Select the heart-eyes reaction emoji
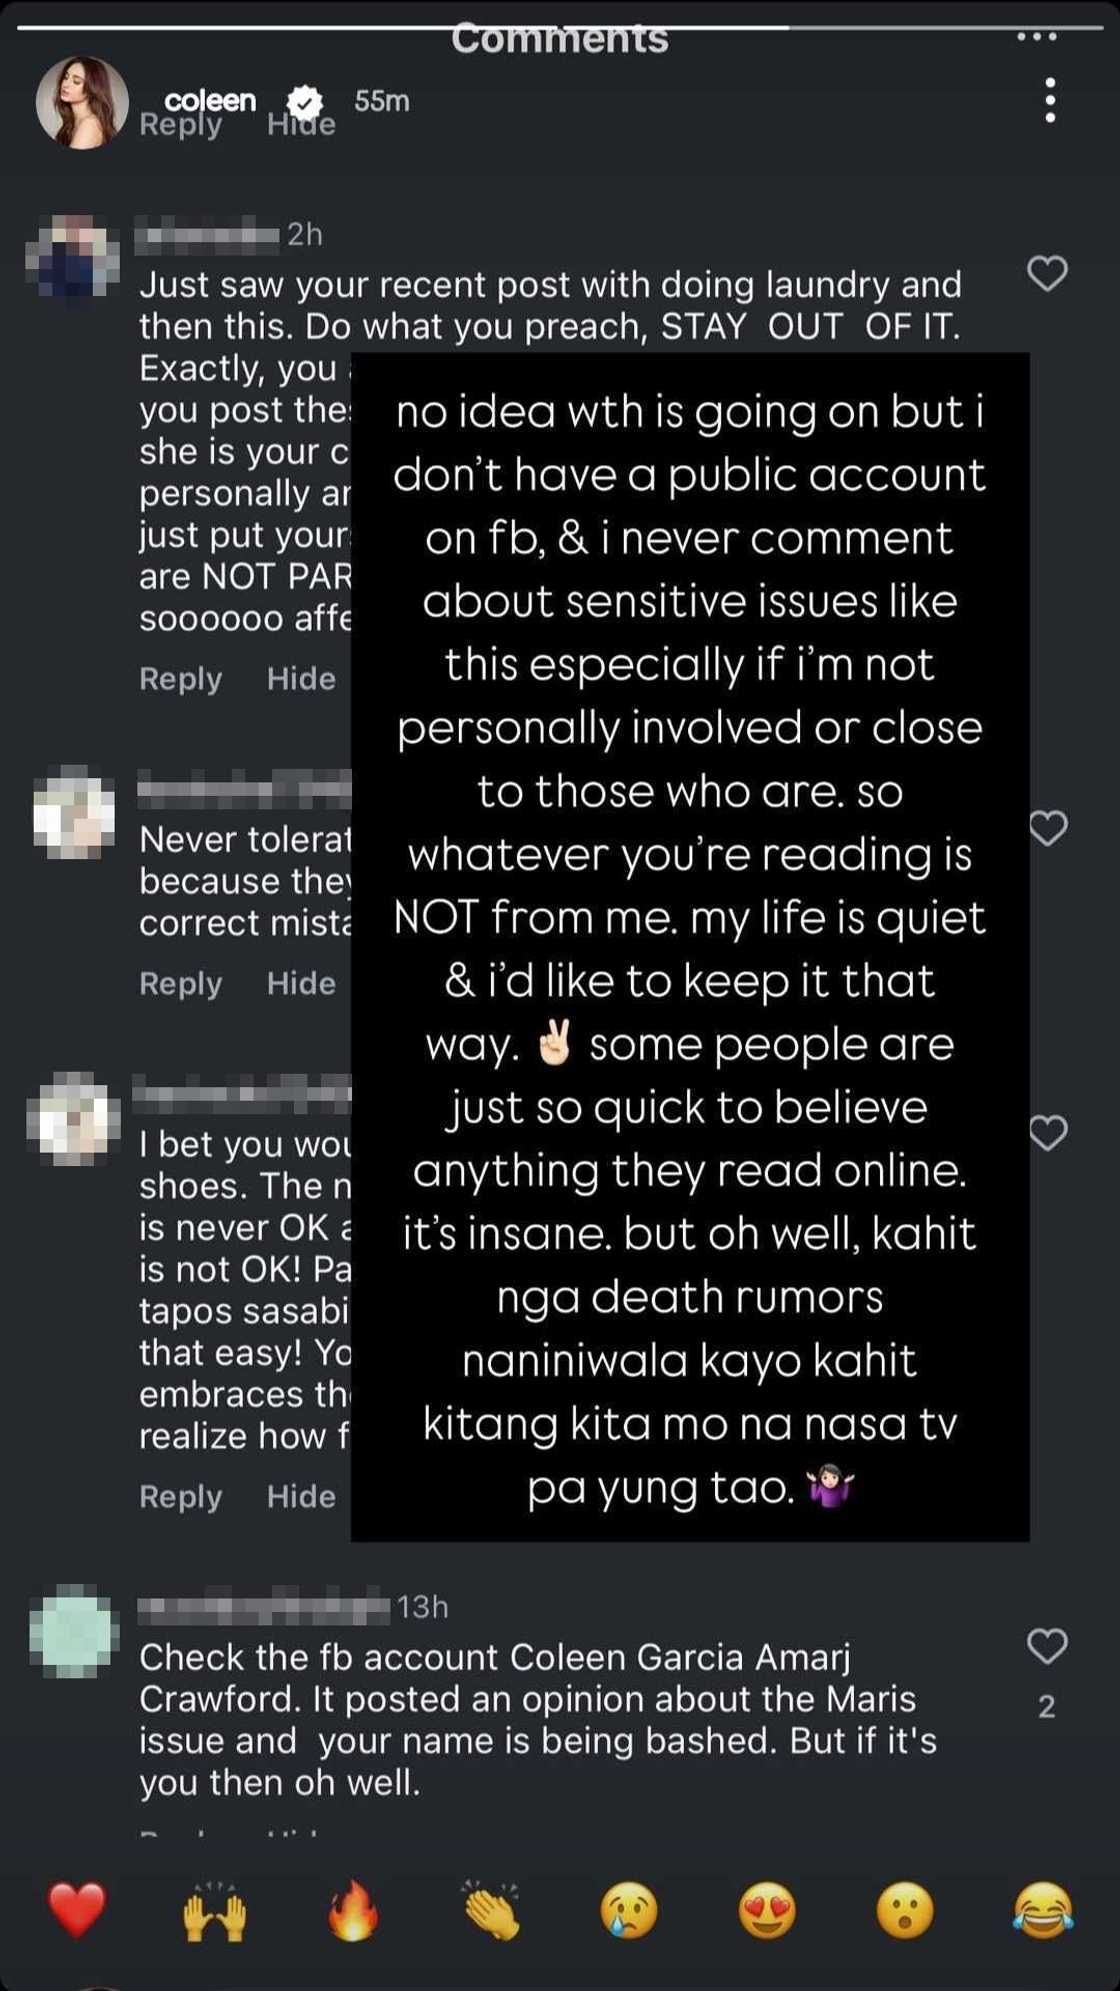The height and width of the screenshot is (1991, 1120). (x=767, y=1909)
